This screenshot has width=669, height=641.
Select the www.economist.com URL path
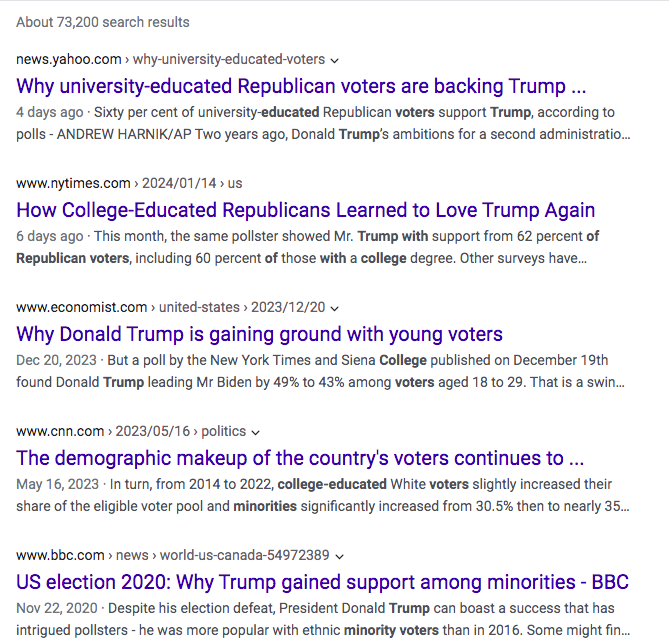[x=170, y=308]
